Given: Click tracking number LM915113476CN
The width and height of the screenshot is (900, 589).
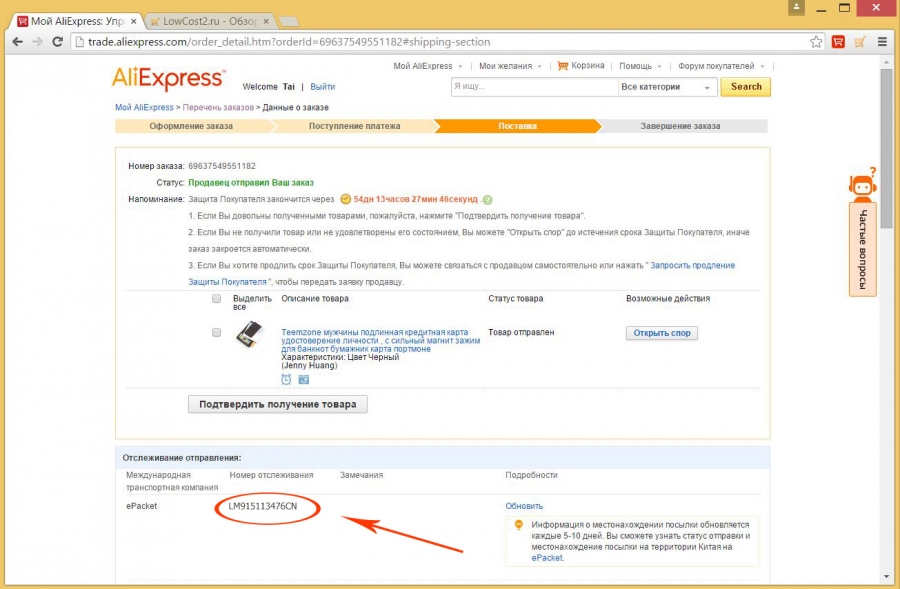Looking at the screenshot, I should tap(263, 506).
